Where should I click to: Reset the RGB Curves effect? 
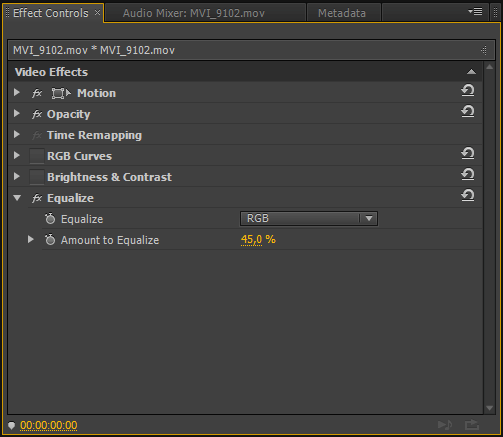[x=468, y=153]
